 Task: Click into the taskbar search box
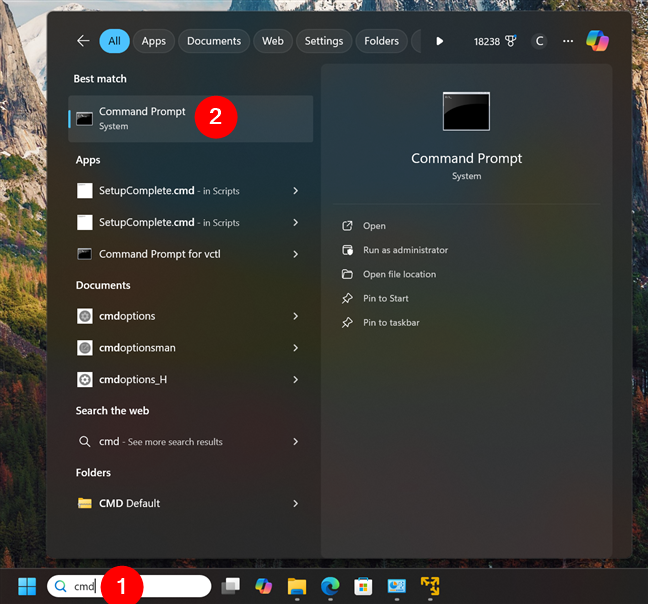[x=129, y=586]
